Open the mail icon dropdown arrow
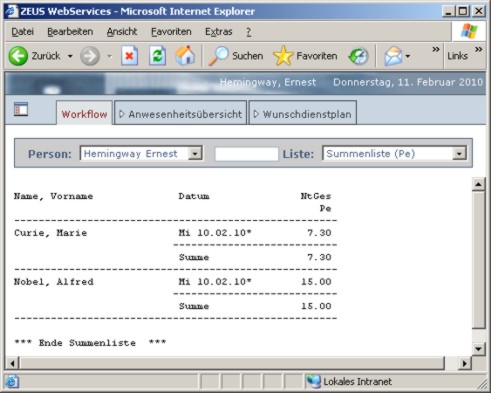The height and width of the screenshot is (393, 491). [x=408, y=56]
